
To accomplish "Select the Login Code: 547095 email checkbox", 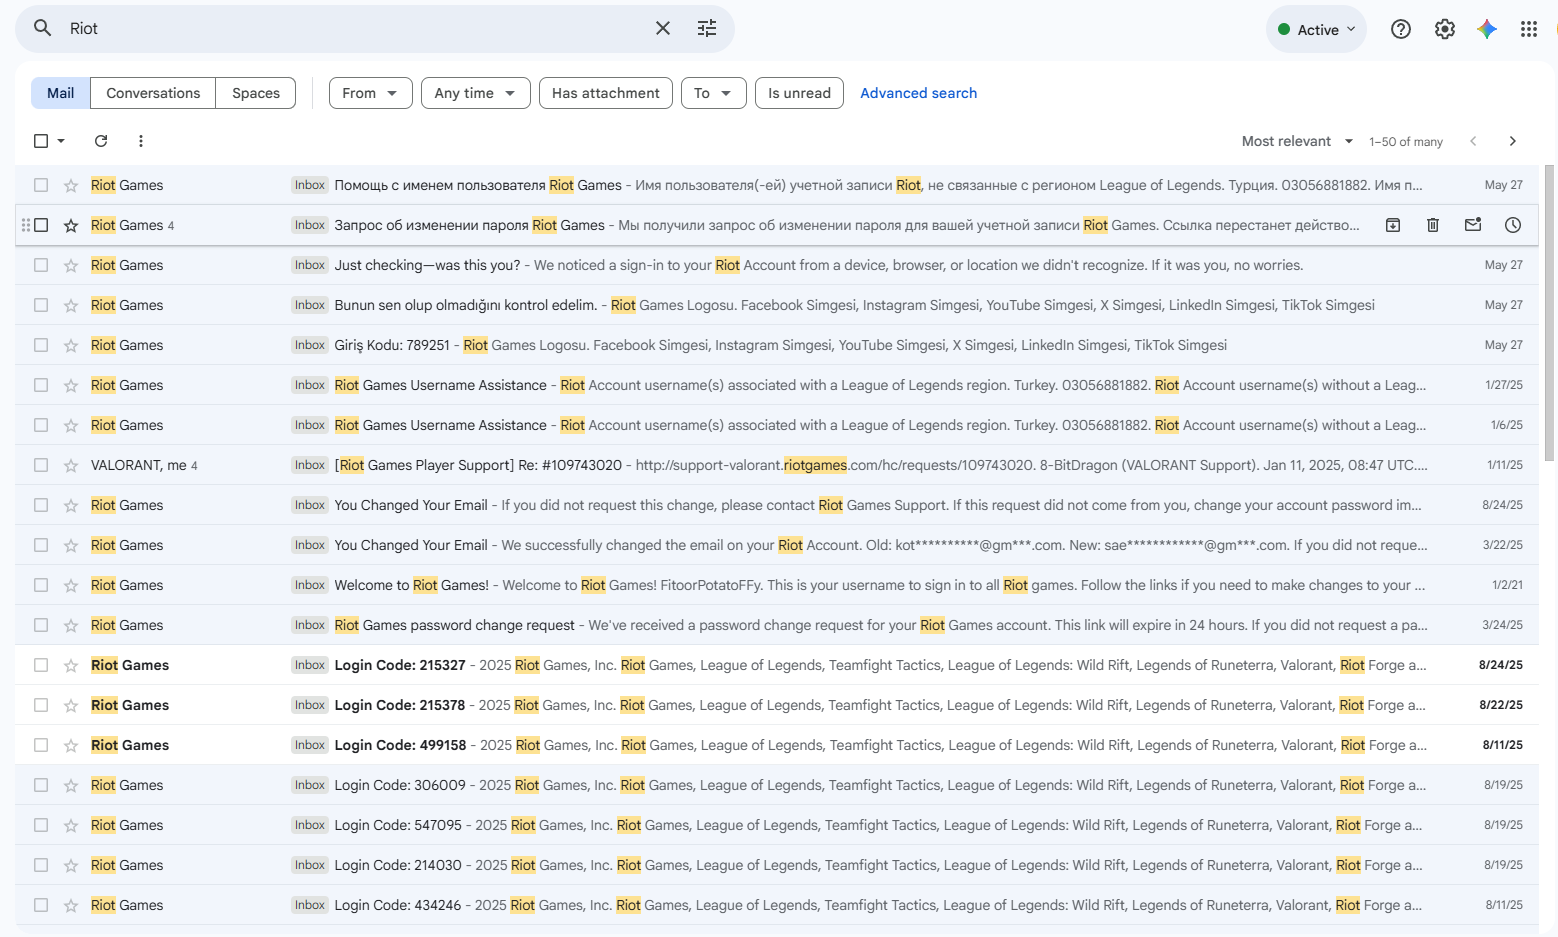I will pyautogui.click(x=41, y=825).
